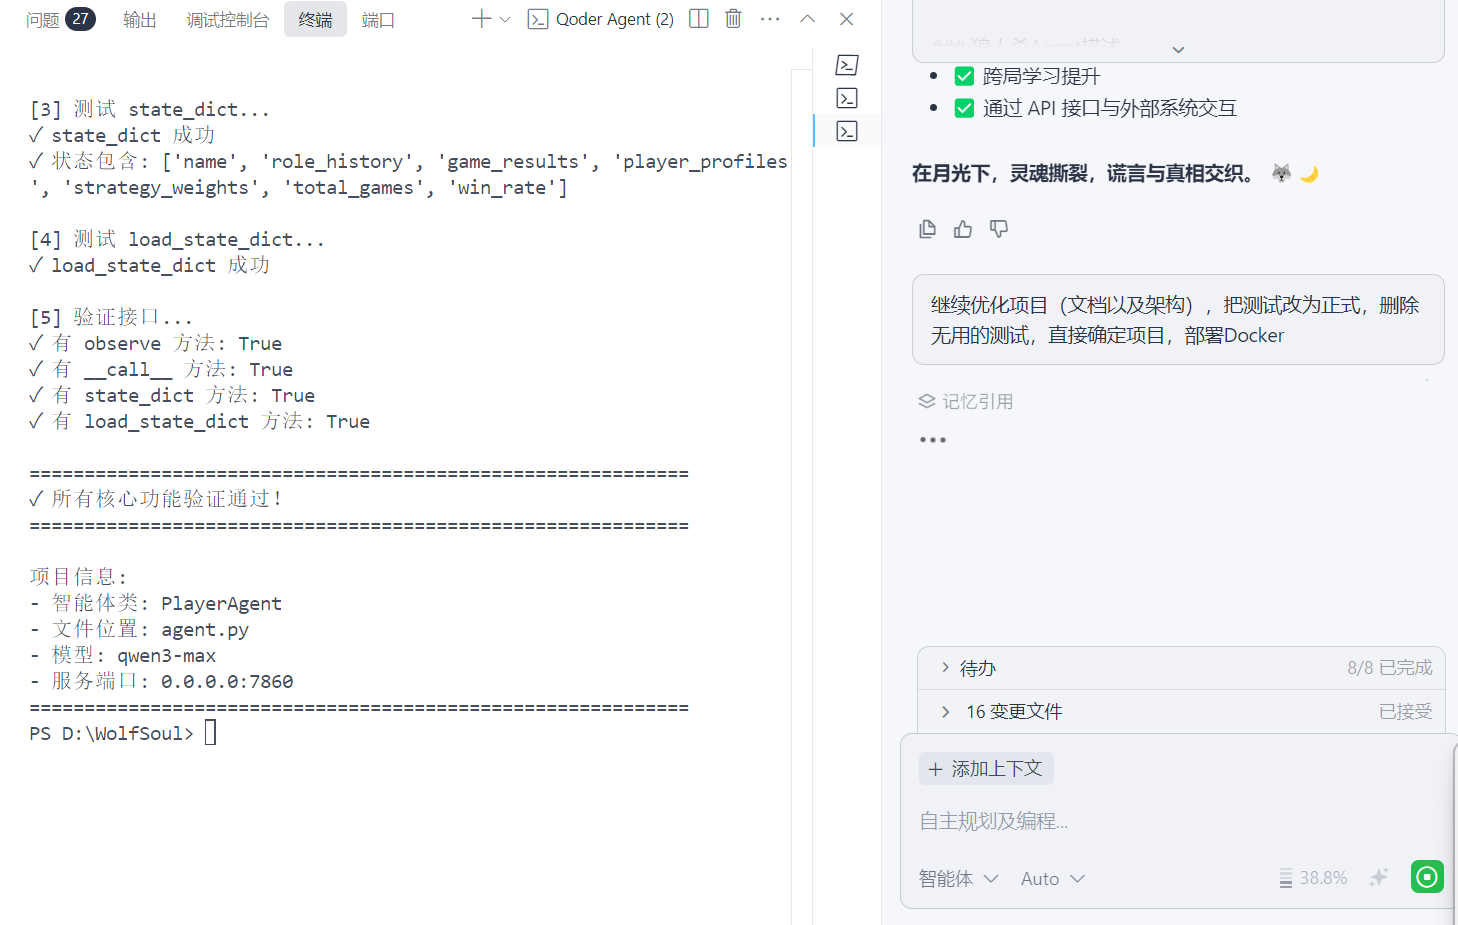The height and width of the screenshot is (925, 1458).
Task: Kill terminal with trash icon
Action: (733, 19)
